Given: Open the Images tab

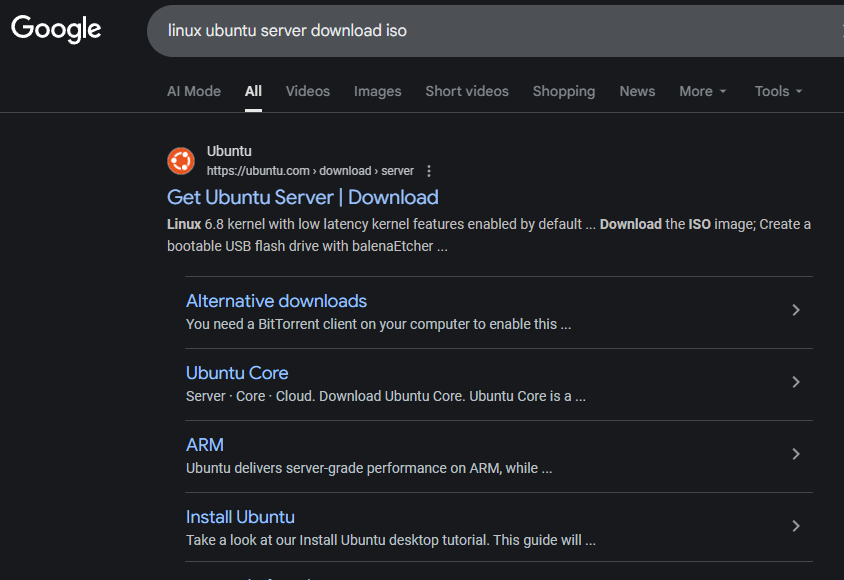Looking at the screenshot, I should click(377, 91).
